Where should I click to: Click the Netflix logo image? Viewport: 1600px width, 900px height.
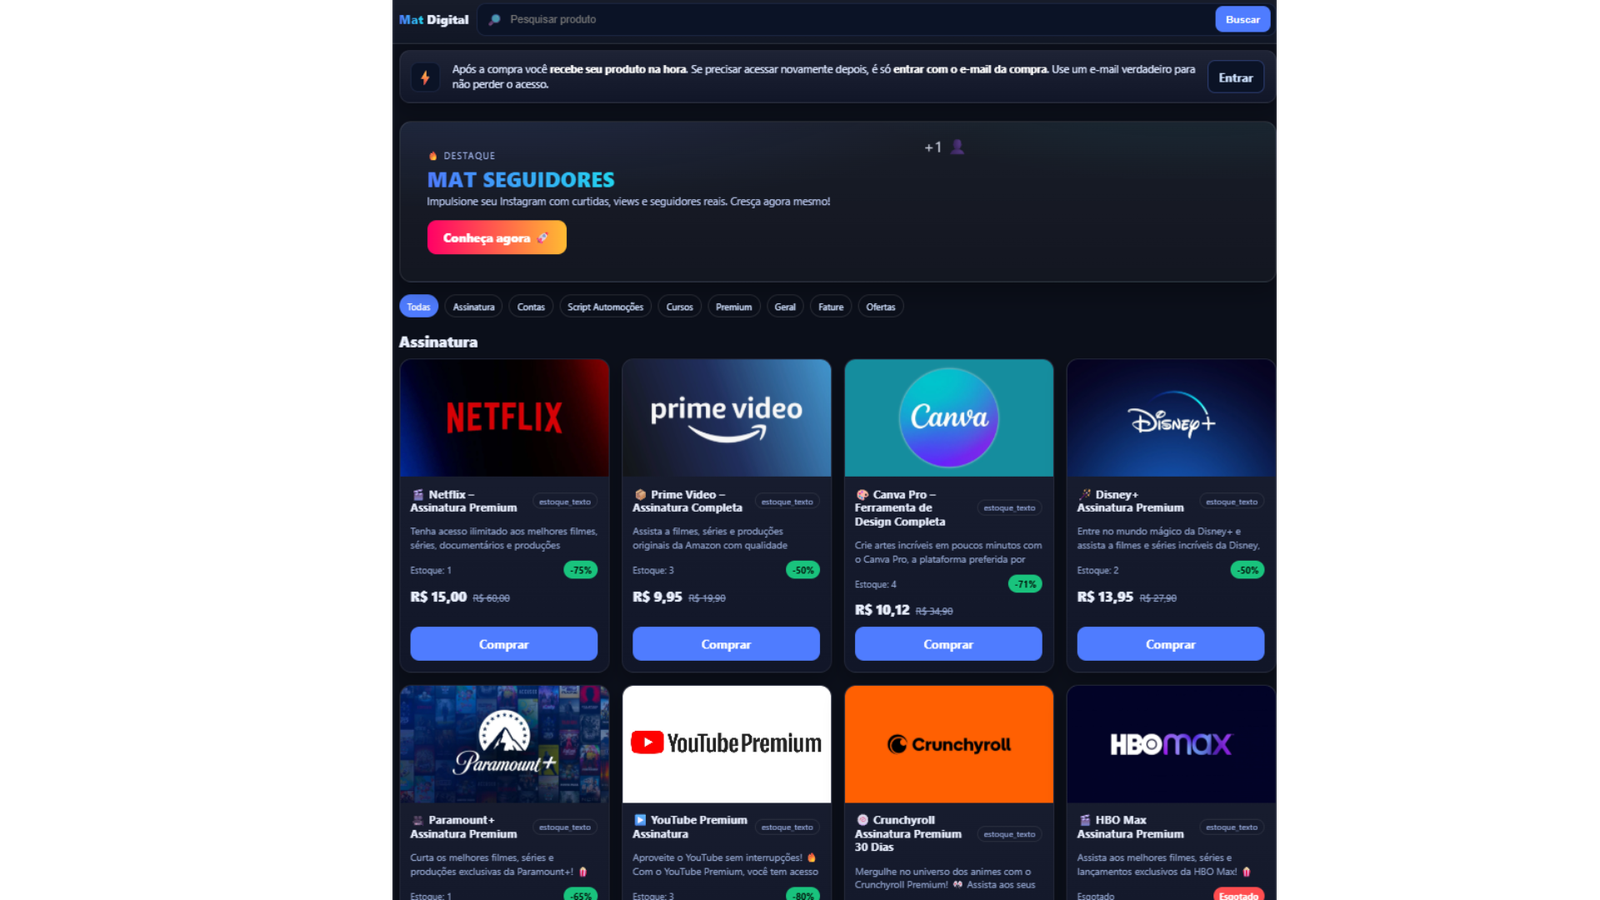(504, 417)
